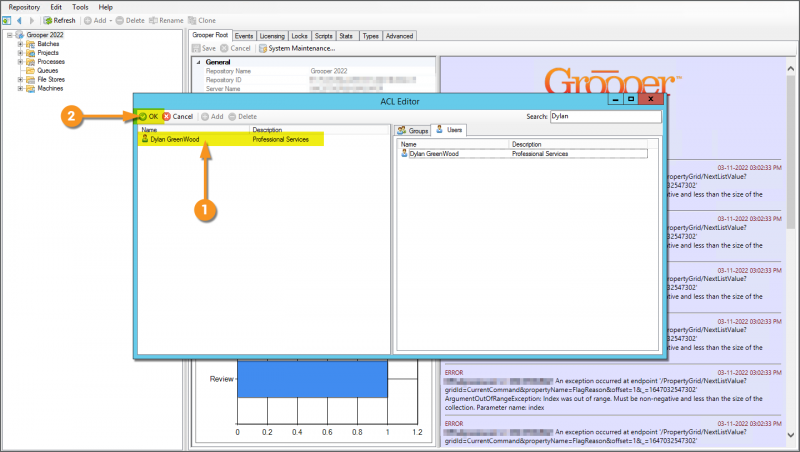Viewport: 800px width, 452px height.
Task: Click the Search input field
Action: pyautogui.click(x=606, y=117)
